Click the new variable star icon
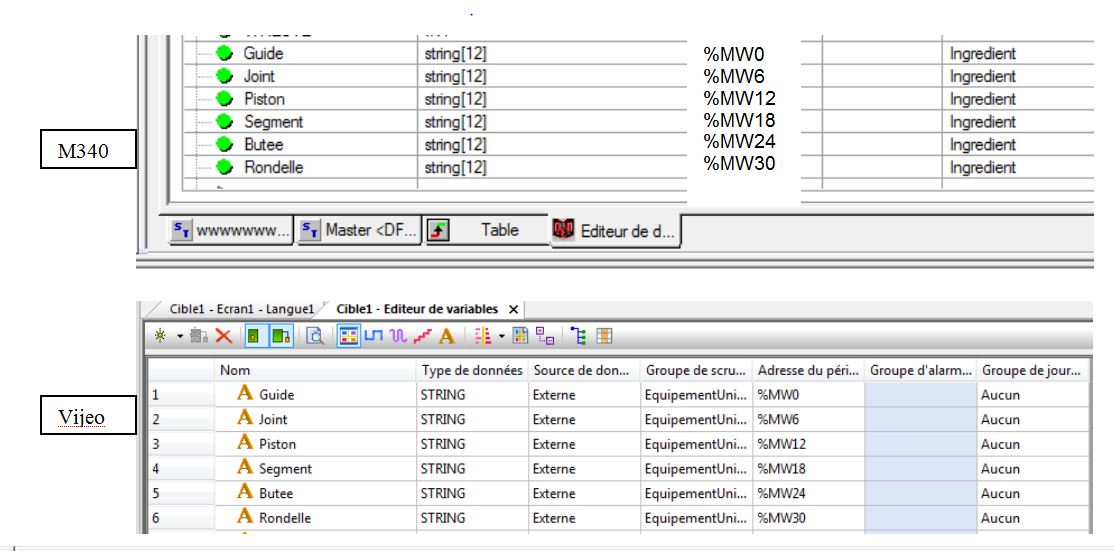The height and width of the screenshot is (551, 1114). [159, 337]
